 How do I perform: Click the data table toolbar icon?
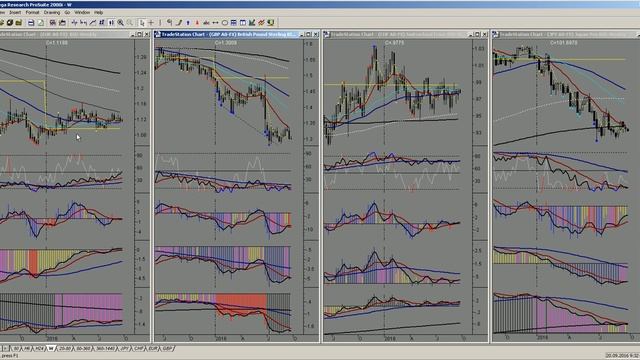(233, 22)
